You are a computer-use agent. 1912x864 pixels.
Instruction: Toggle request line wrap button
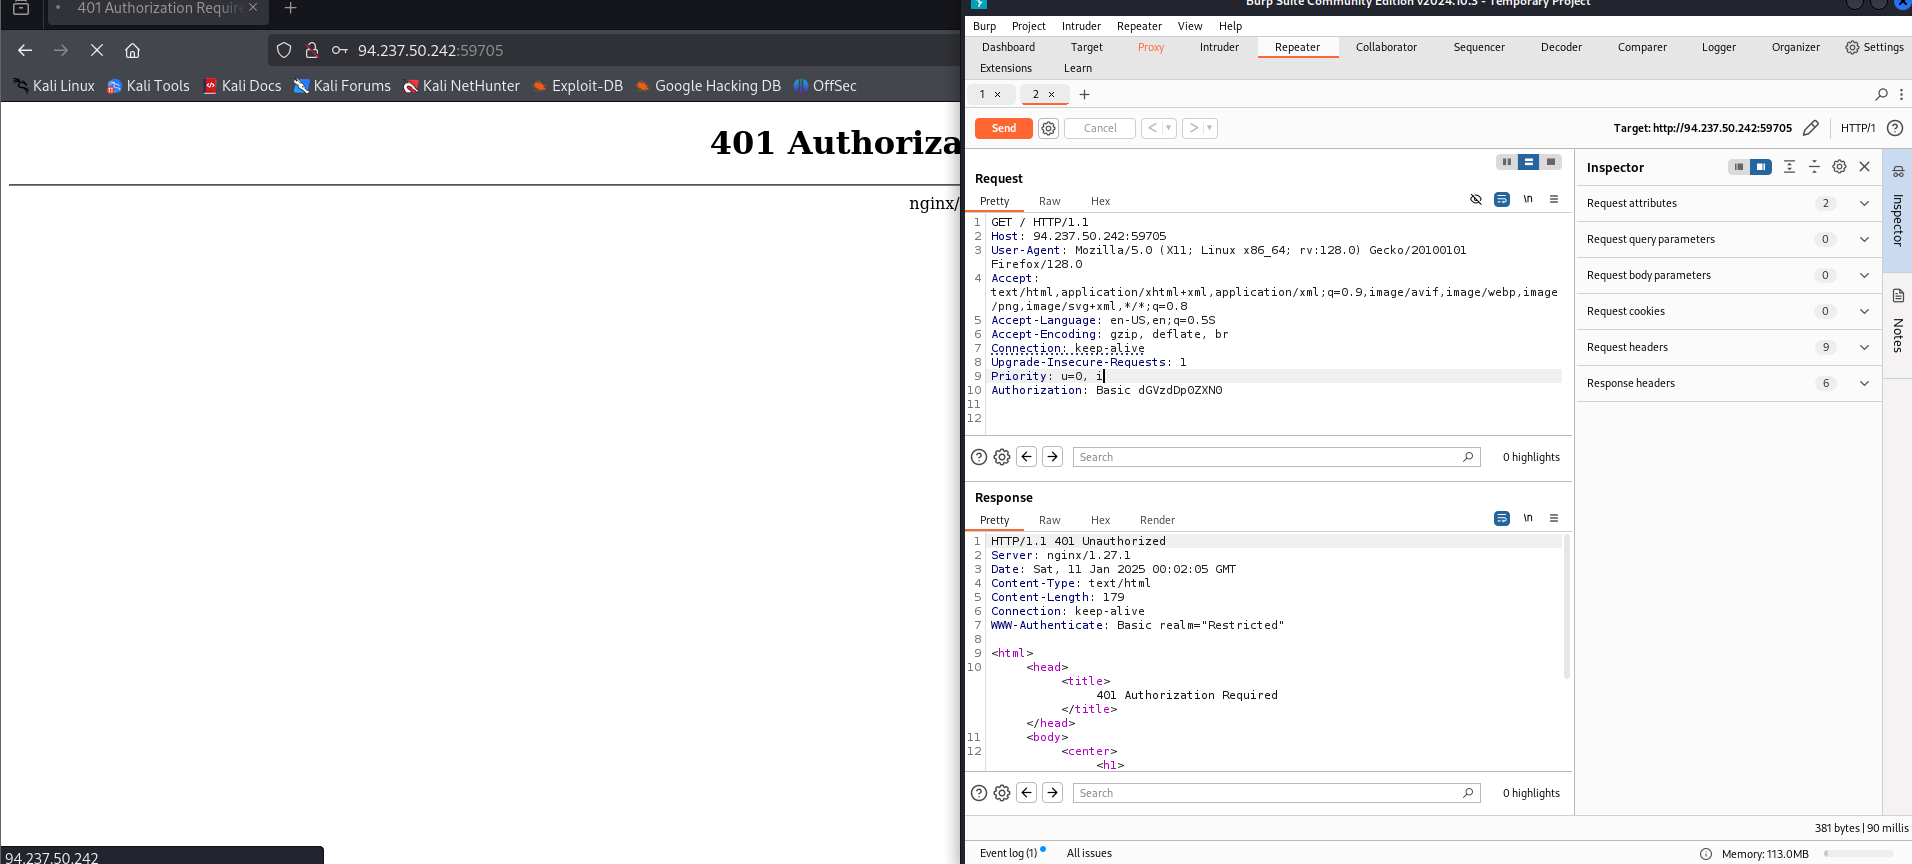point(1501,200)
